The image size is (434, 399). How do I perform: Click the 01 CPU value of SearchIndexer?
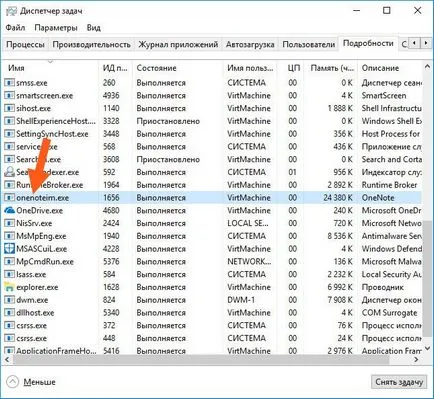[292, 172]
